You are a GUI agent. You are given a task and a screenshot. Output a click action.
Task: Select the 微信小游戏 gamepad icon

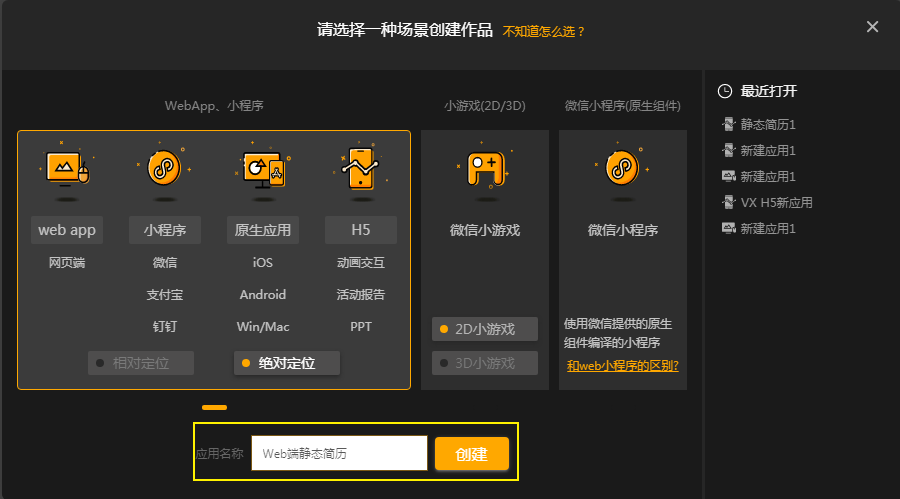(x=485, y=169)
